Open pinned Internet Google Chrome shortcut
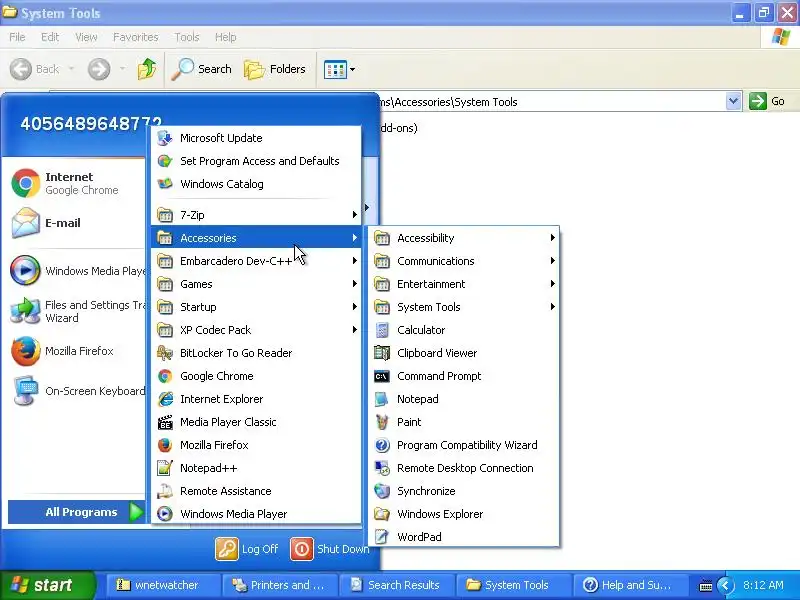The height and width of the screenshot is (600, 800). pos(77,183)
